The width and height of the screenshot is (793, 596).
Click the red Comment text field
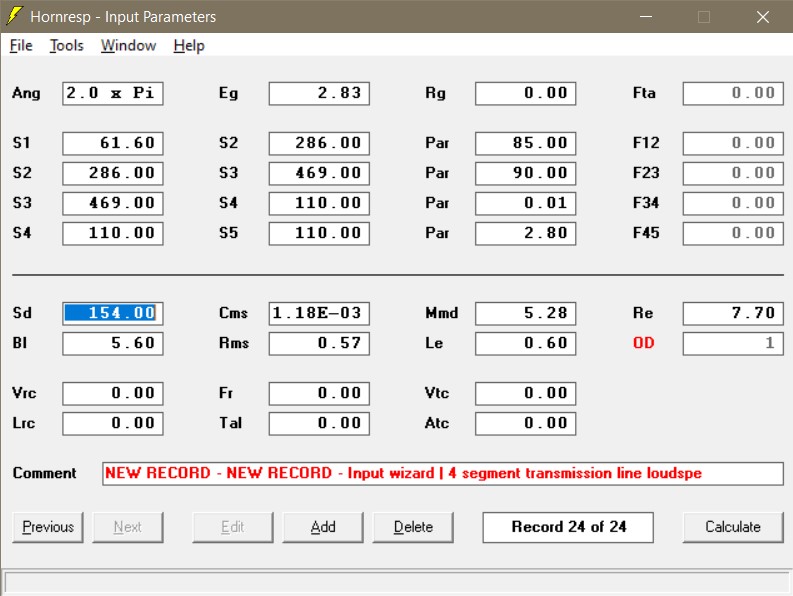[x=443, y=474]
